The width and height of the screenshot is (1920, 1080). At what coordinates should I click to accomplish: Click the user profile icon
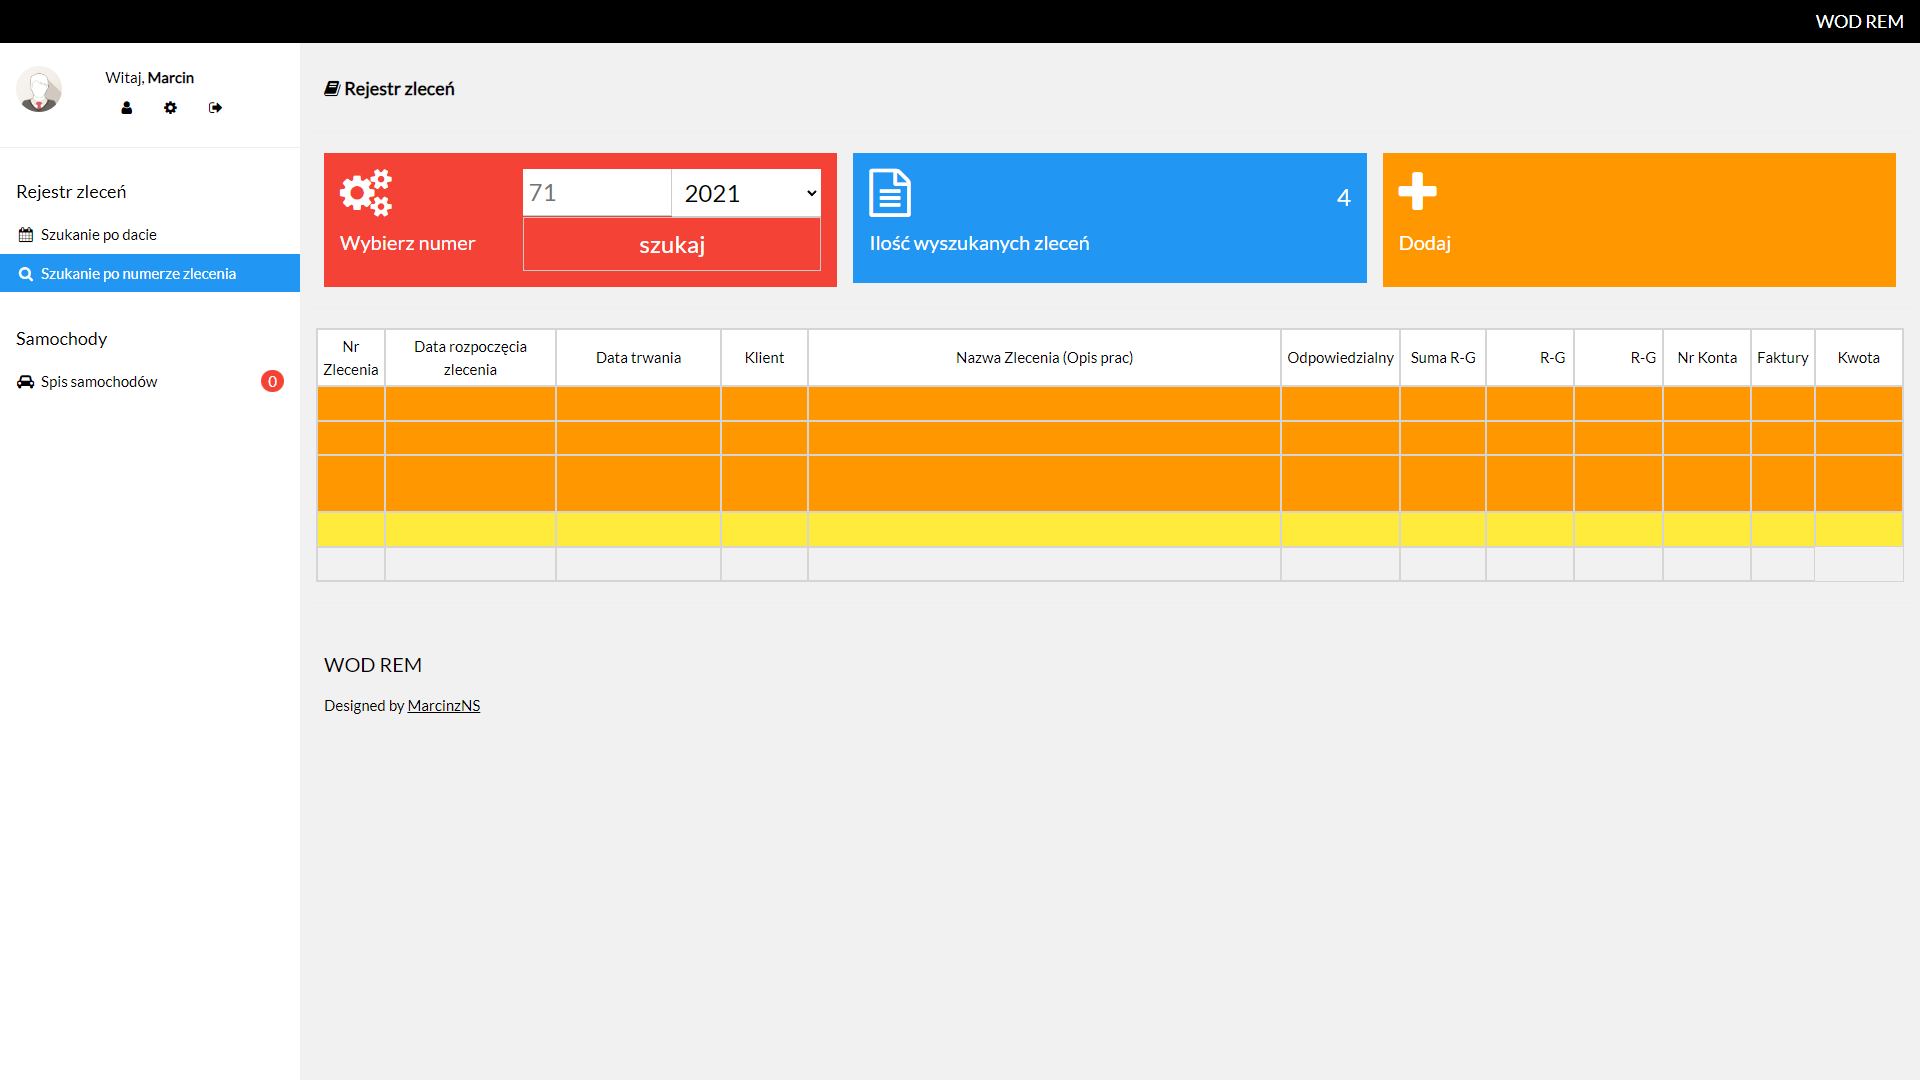point(127,108)
